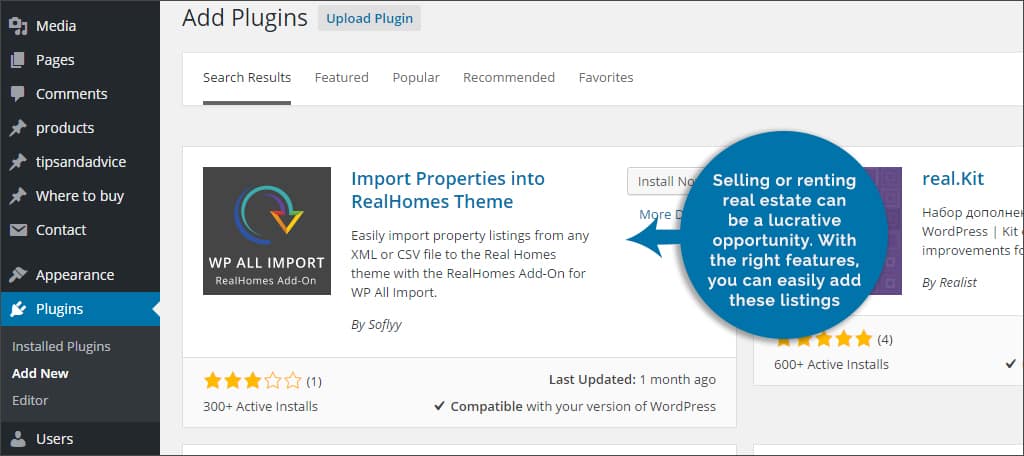Click the Add Plugins page heading
Screen dimensions: 1024x456
point(245,18)
